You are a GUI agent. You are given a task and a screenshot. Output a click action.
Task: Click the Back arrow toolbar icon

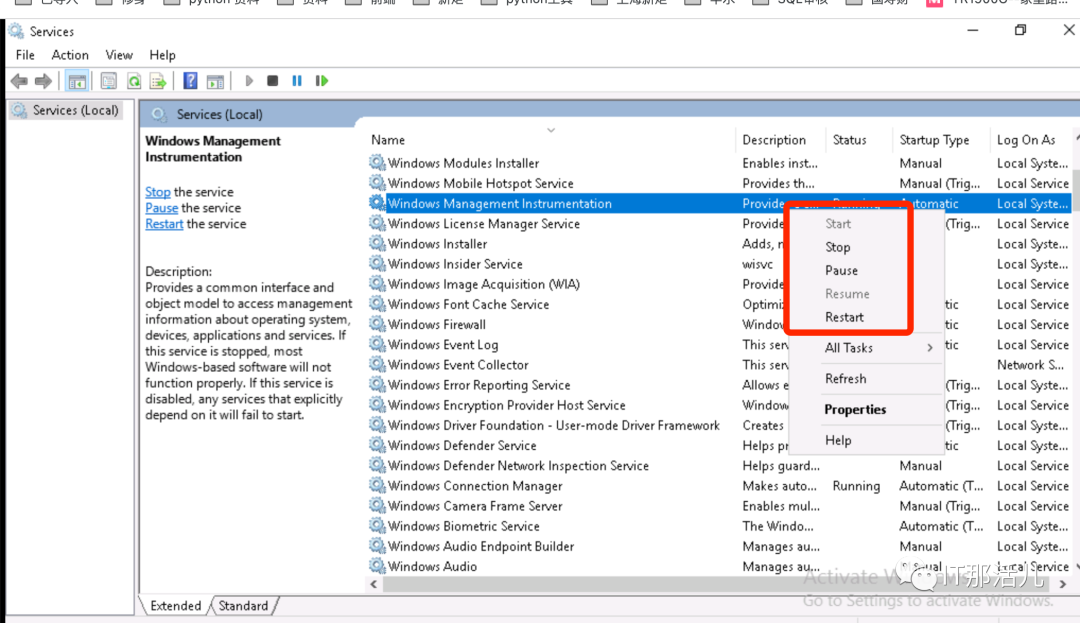[x=19, y=81]
